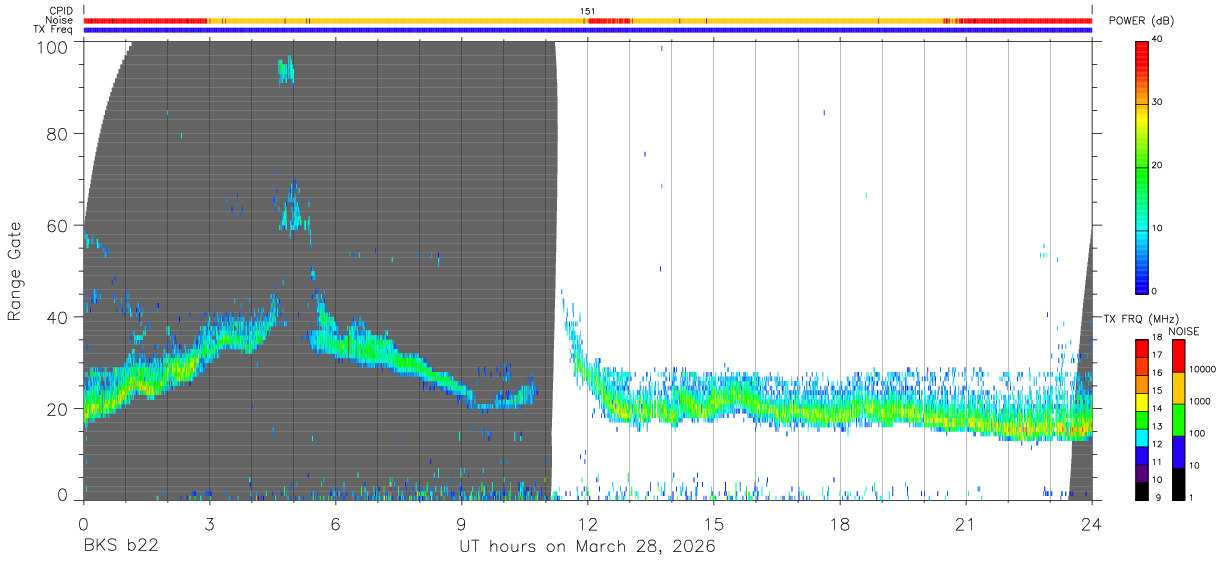
Task: Click the x-axis tick label 6
Action: 335,524
